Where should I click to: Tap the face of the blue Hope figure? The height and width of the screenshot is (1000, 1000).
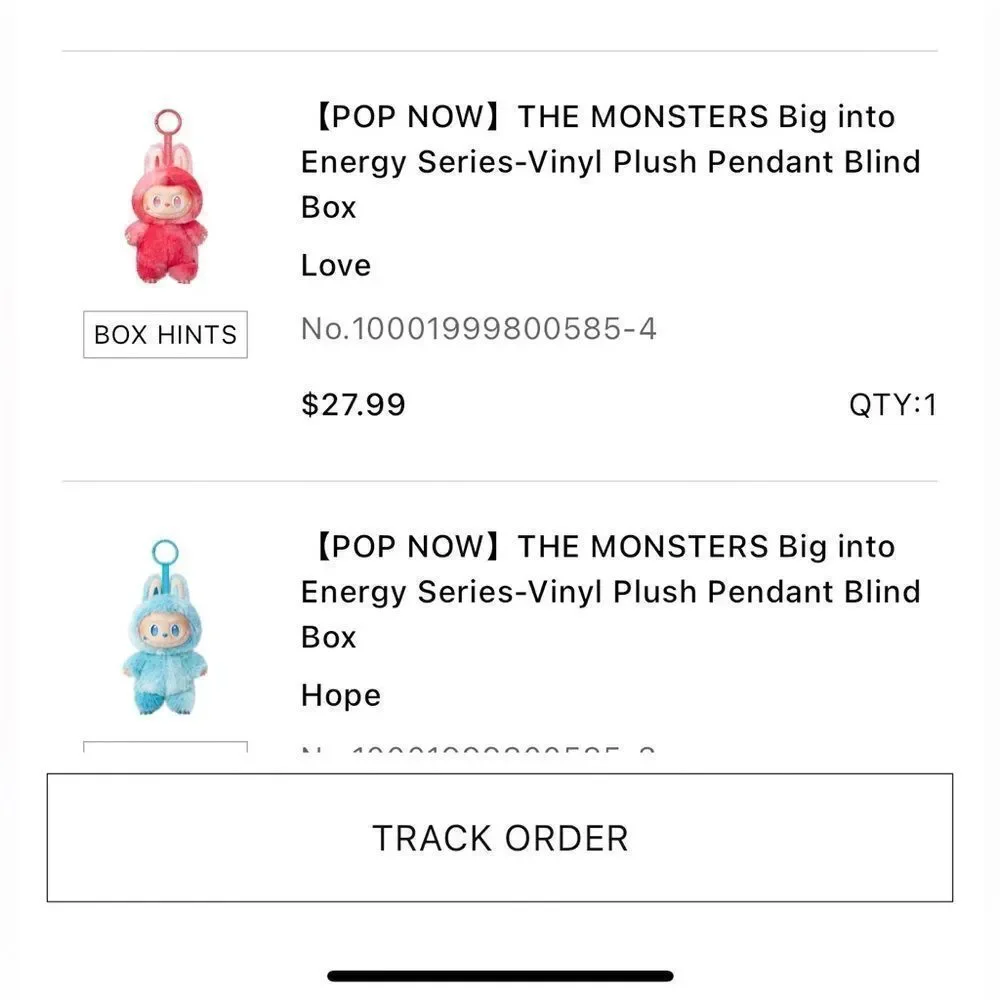164,630
